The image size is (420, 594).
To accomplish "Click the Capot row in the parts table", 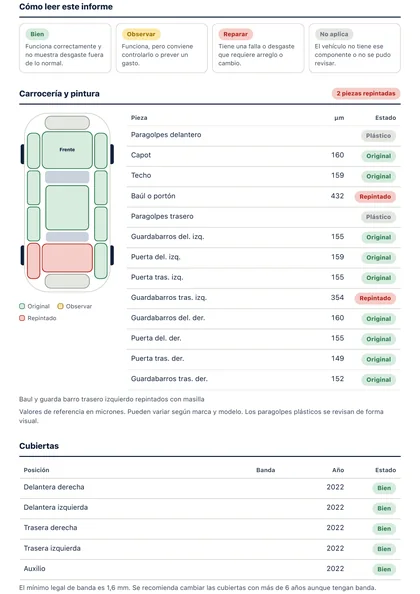I will pyautogui.click(x=264, y=156).
